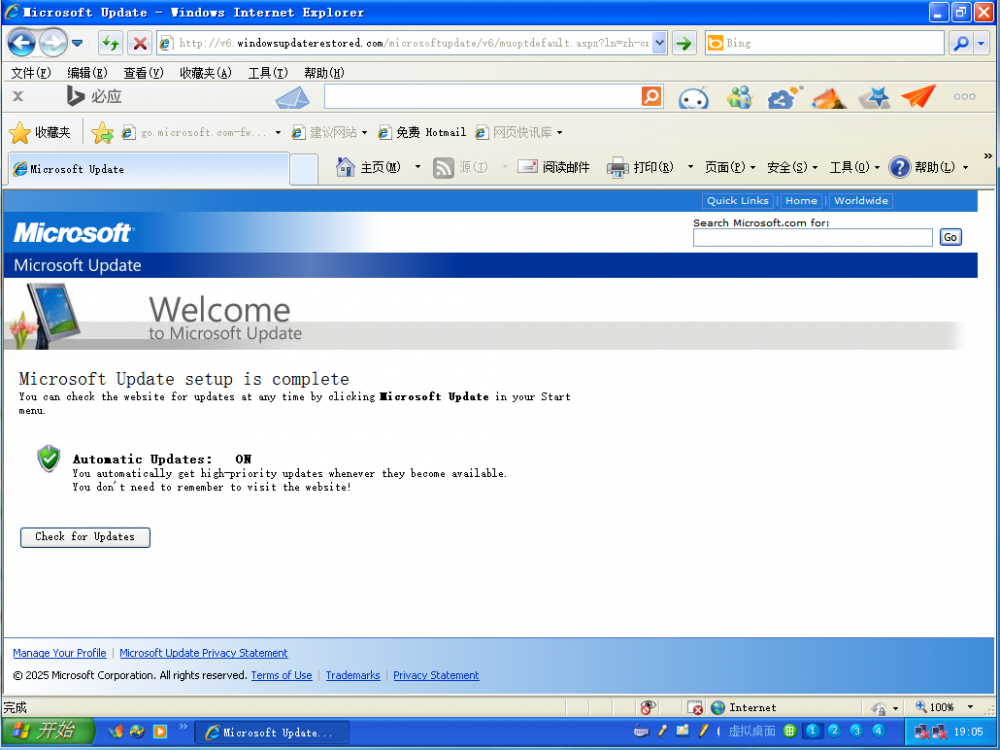Click the blue Help question mark icon
This screenshot has width=1000, height=750.
point(899,167)
